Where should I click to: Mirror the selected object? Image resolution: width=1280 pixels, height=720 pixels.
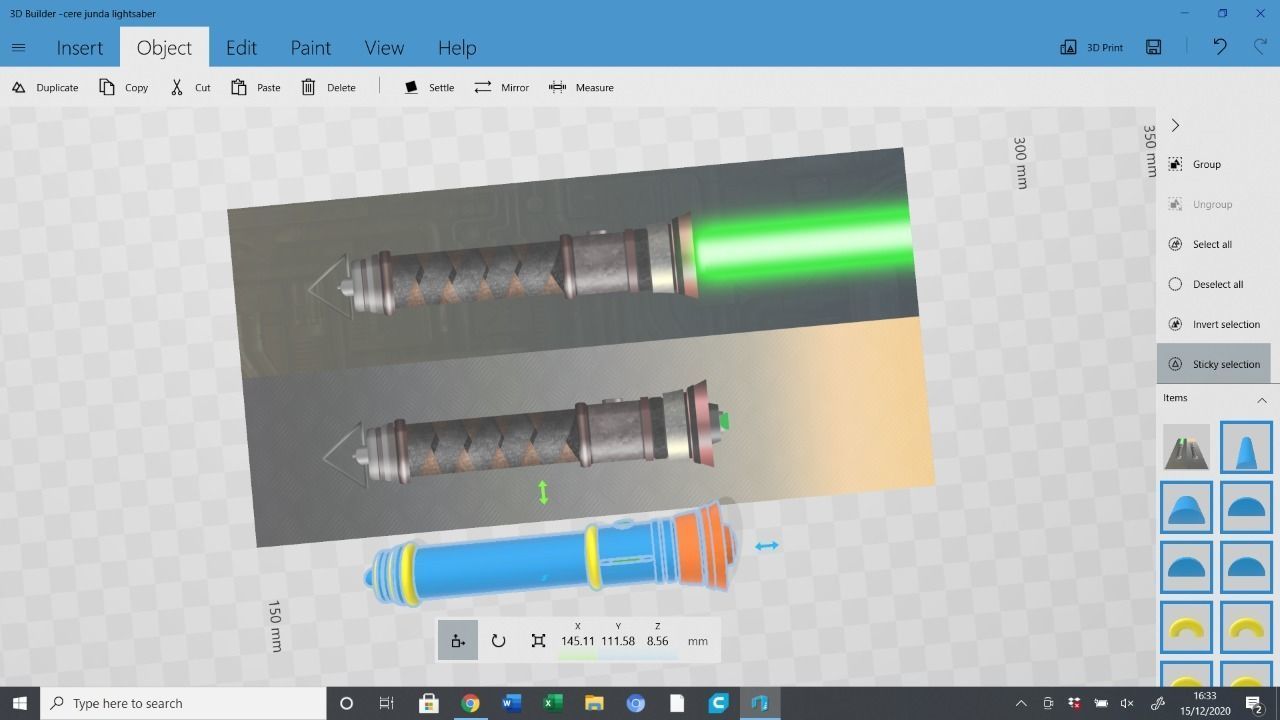(501, 87)
